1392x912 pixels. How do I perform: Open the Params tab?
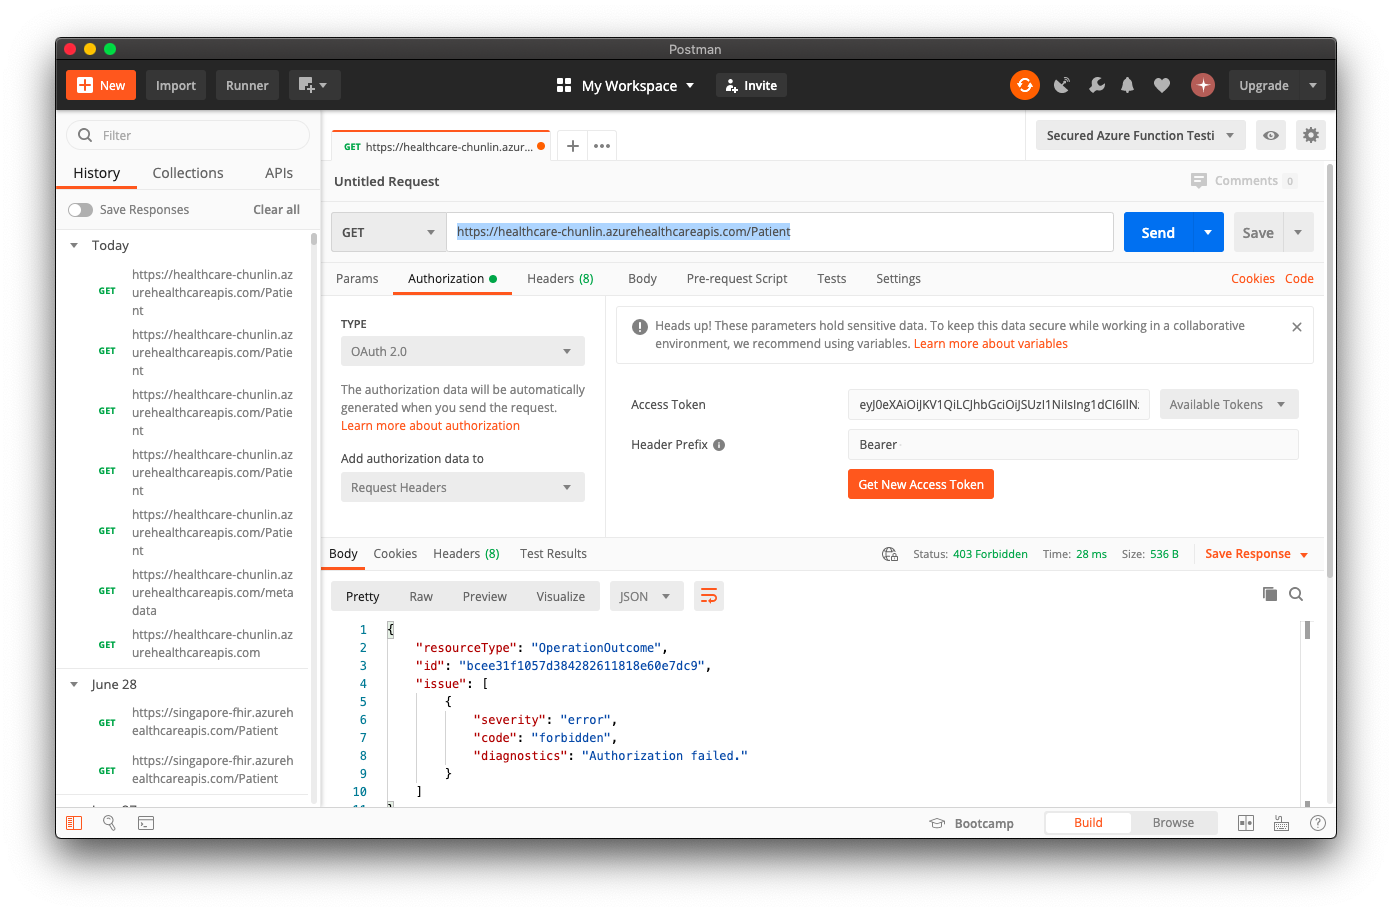pos(357,279)
